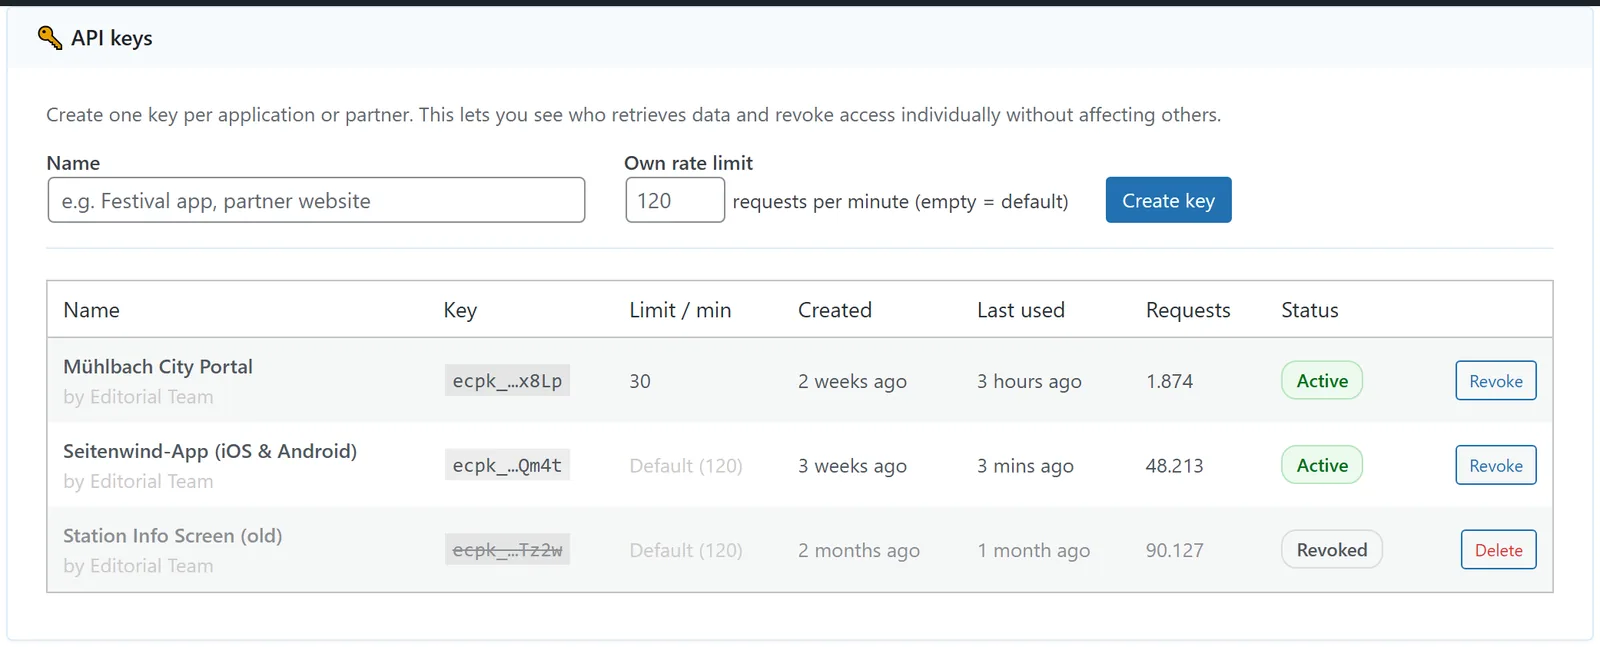The height and width of the screenshot is (647, 1600).
Task: Click by Editorial Team under Mühlbach City Portal
Action: pyautogui.click(x=138, y=397)
